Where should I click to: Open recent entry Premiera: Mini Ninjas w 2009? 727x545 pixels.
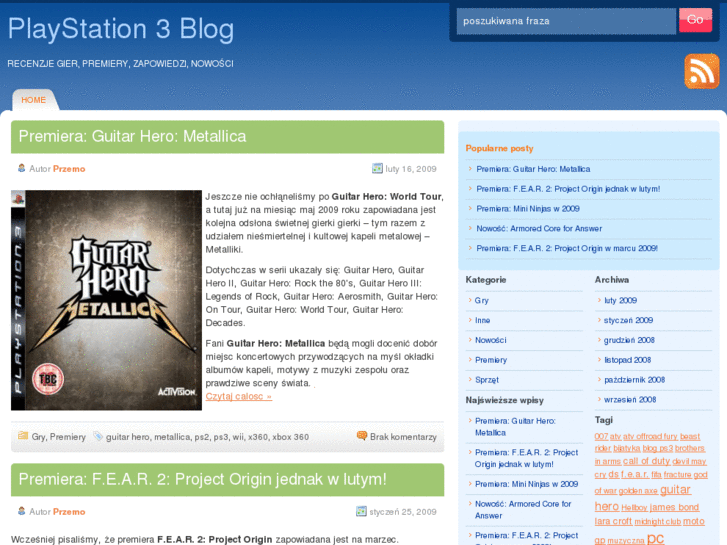pyautogui.click(x=526, y=484)
